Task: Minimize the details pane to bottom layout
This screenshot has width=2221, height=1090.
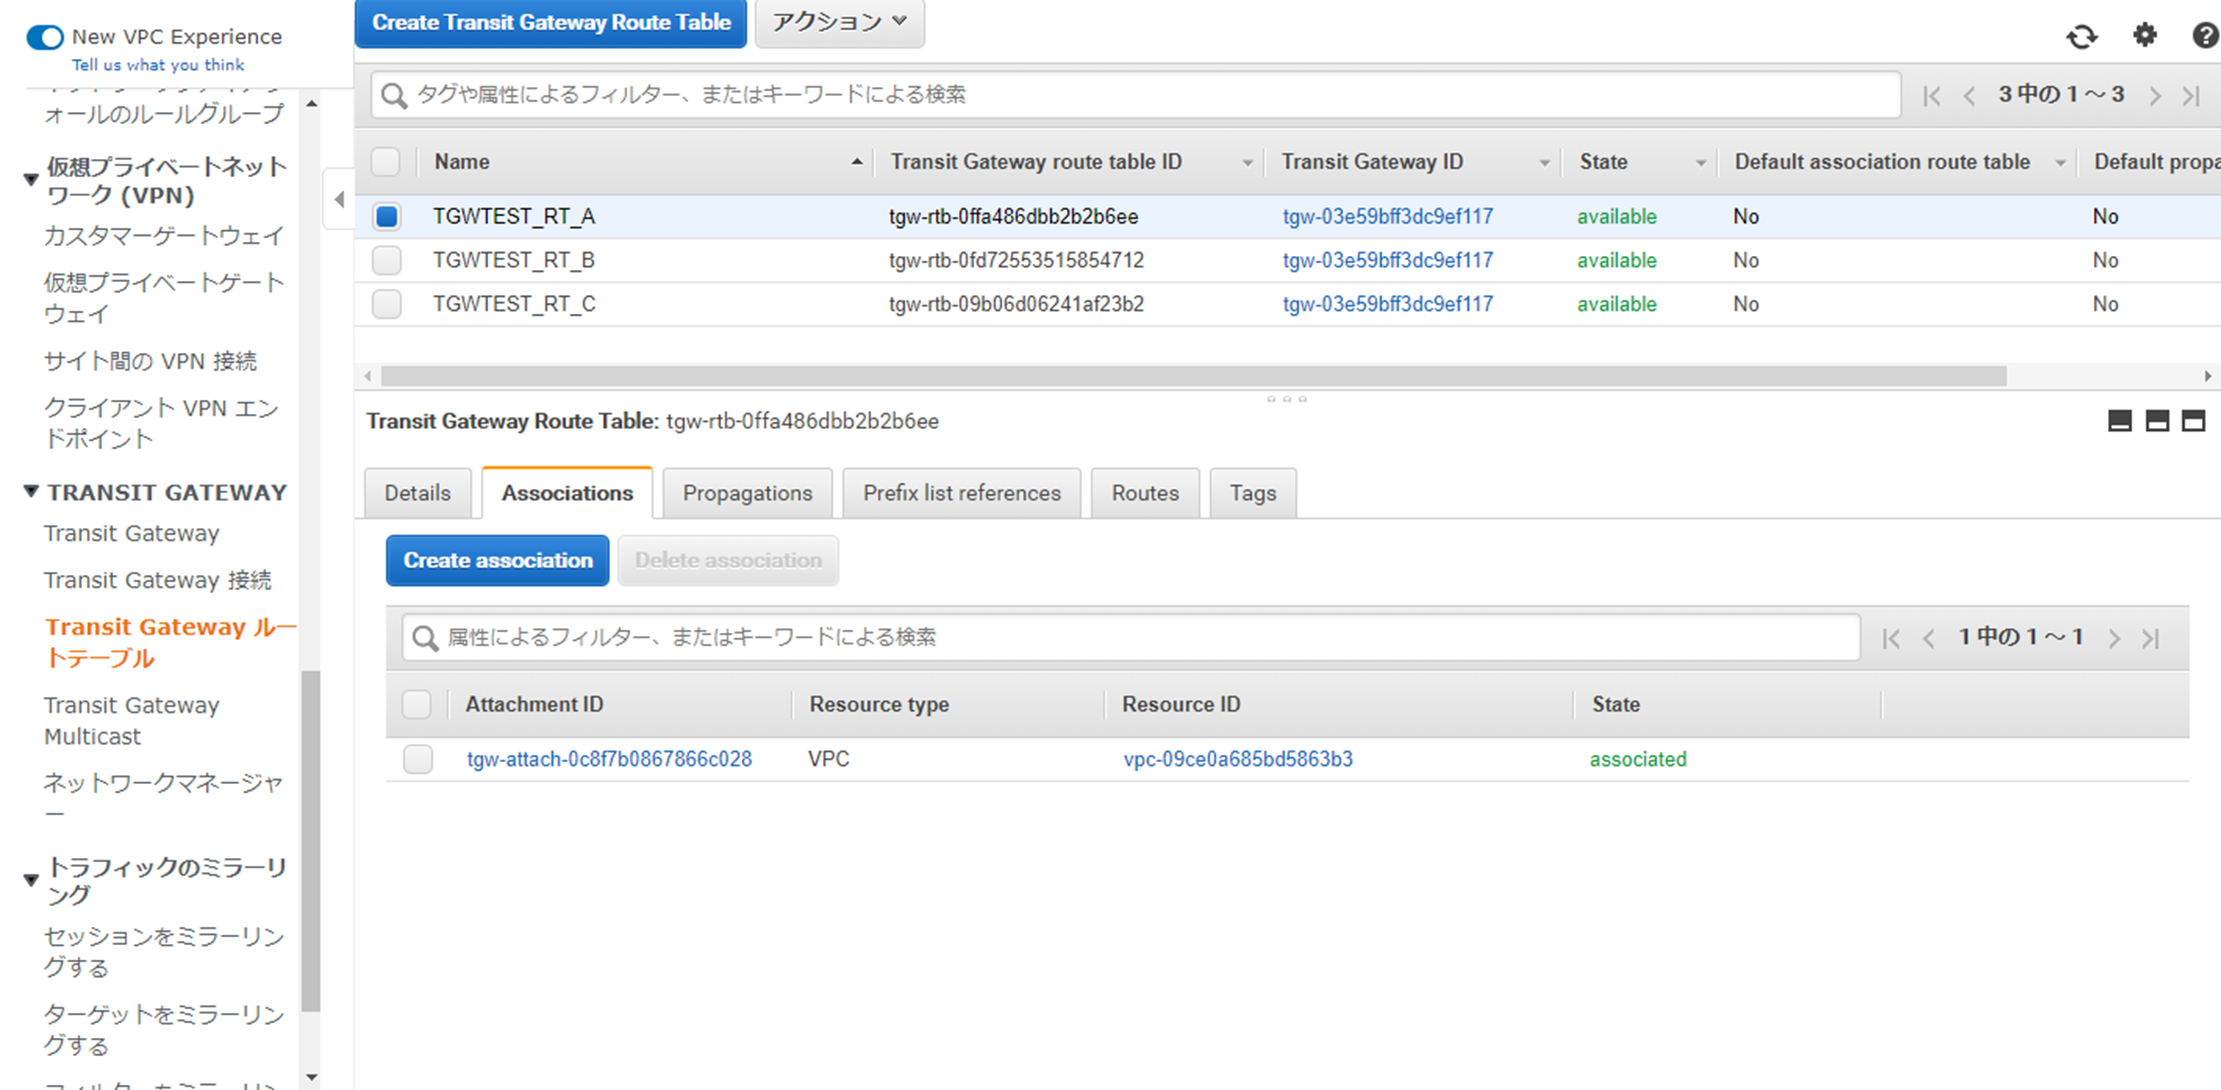Action: tap(2119, 421)
